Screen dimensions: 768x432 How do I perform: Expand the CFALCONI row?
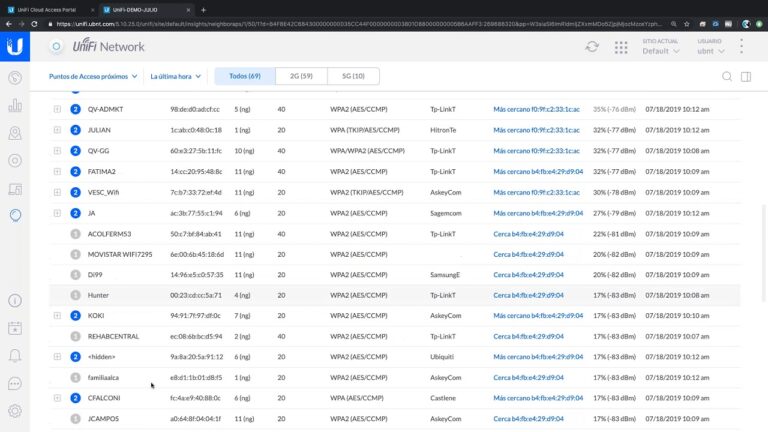pos(57,398)
